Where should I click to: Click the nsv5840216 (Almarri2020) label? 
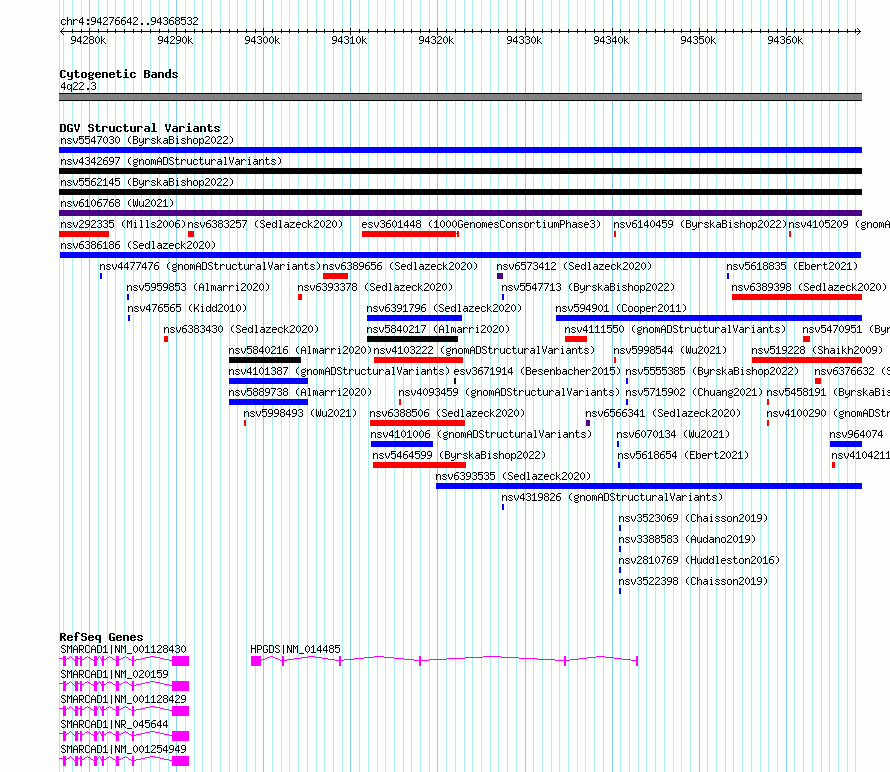point(300,350)
